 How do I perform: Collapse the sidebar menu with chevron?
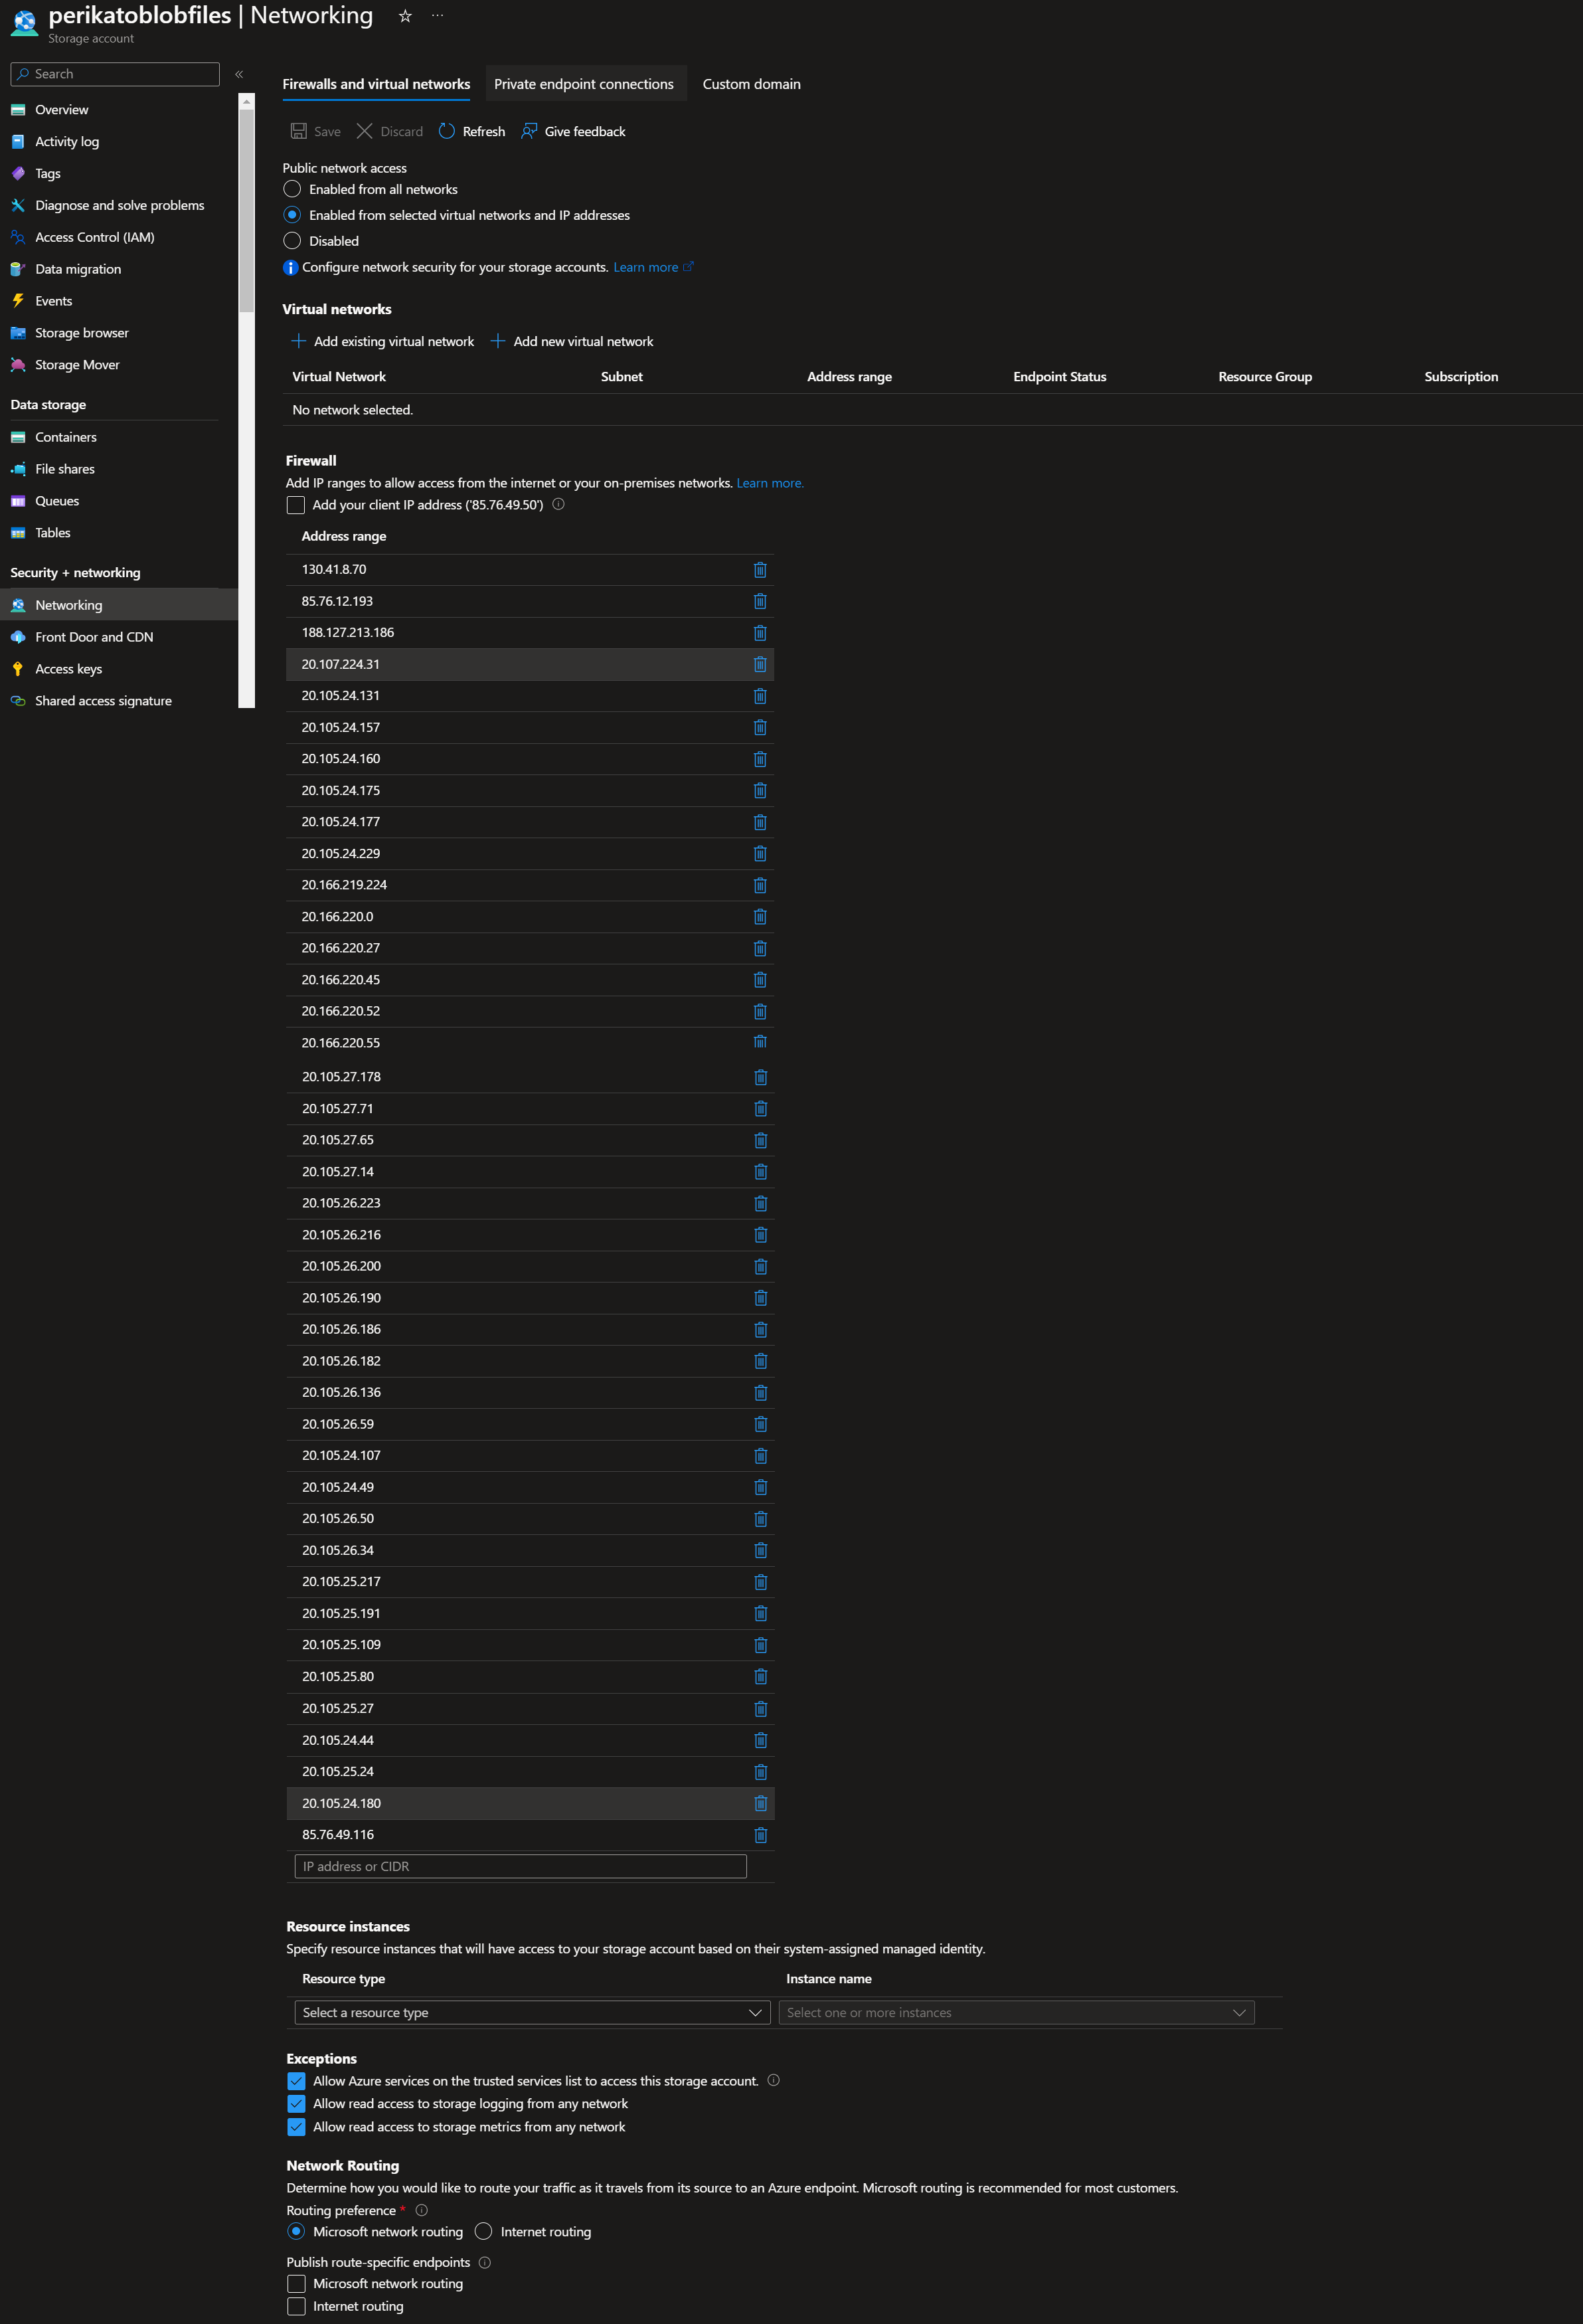(x=239, y=74)
